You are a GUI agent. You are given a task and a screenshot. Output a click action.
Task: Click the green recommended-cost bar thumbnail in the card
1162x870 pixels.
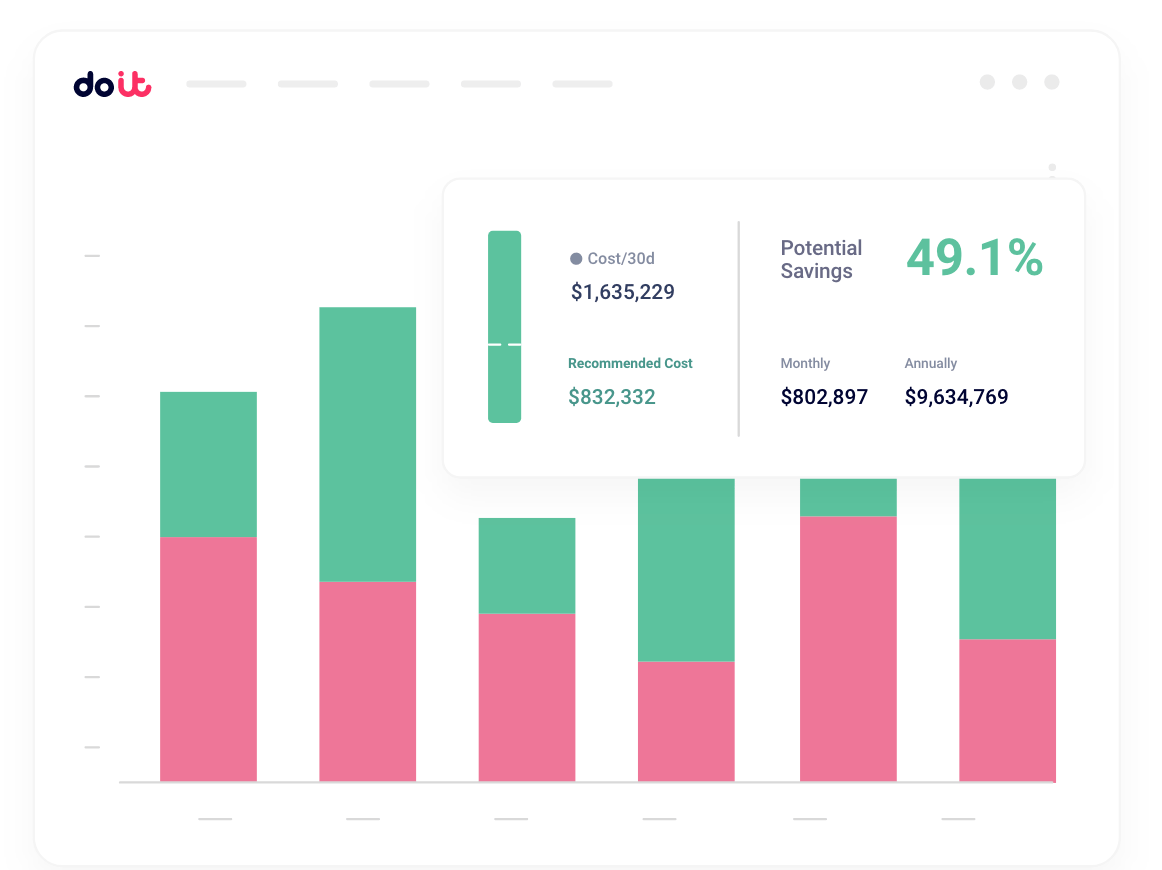[x=504, y=325]
